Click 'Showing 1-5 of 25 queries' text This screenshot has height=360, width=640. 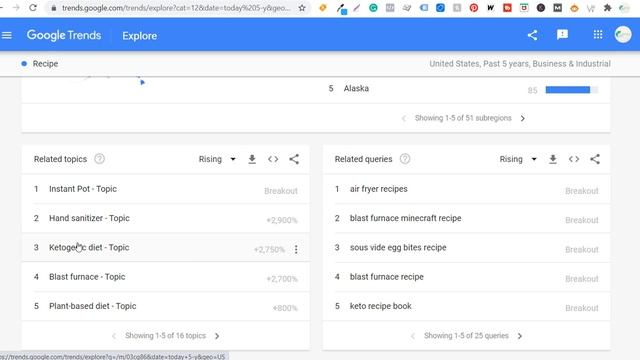(x=466, y=336)
